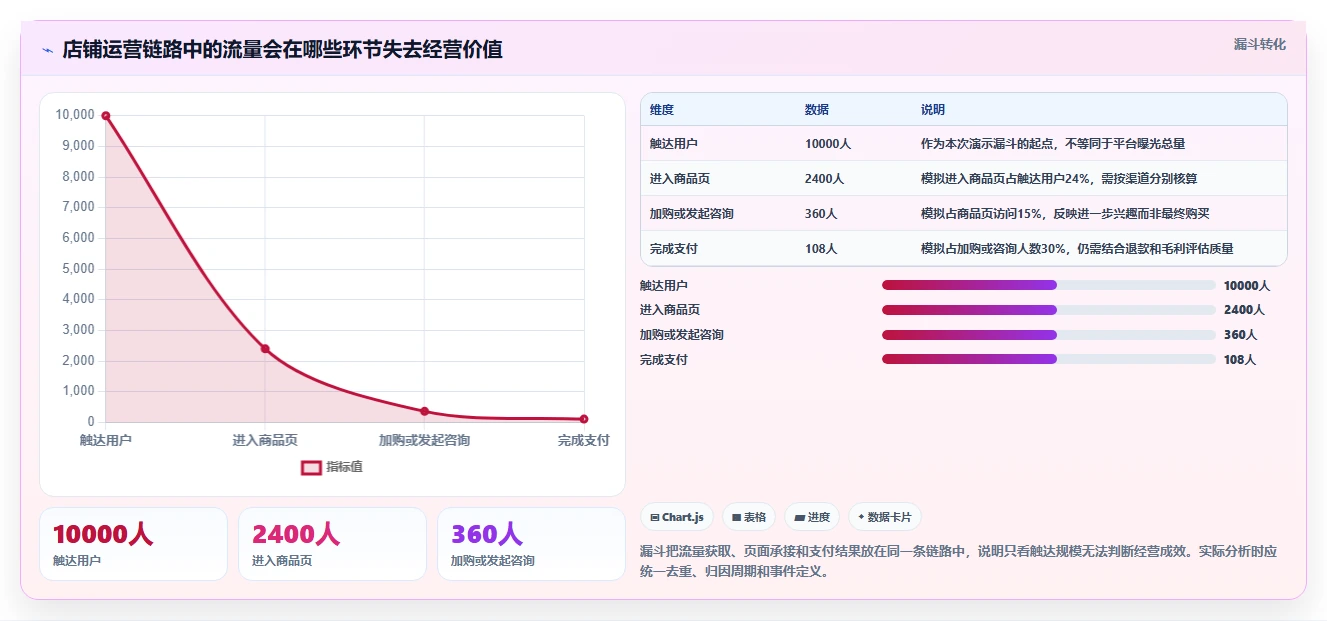Click the 2400人 label beside progress bar
Image resolution: width=1327 pixels, height=621 pixels.
[1244, 310]
